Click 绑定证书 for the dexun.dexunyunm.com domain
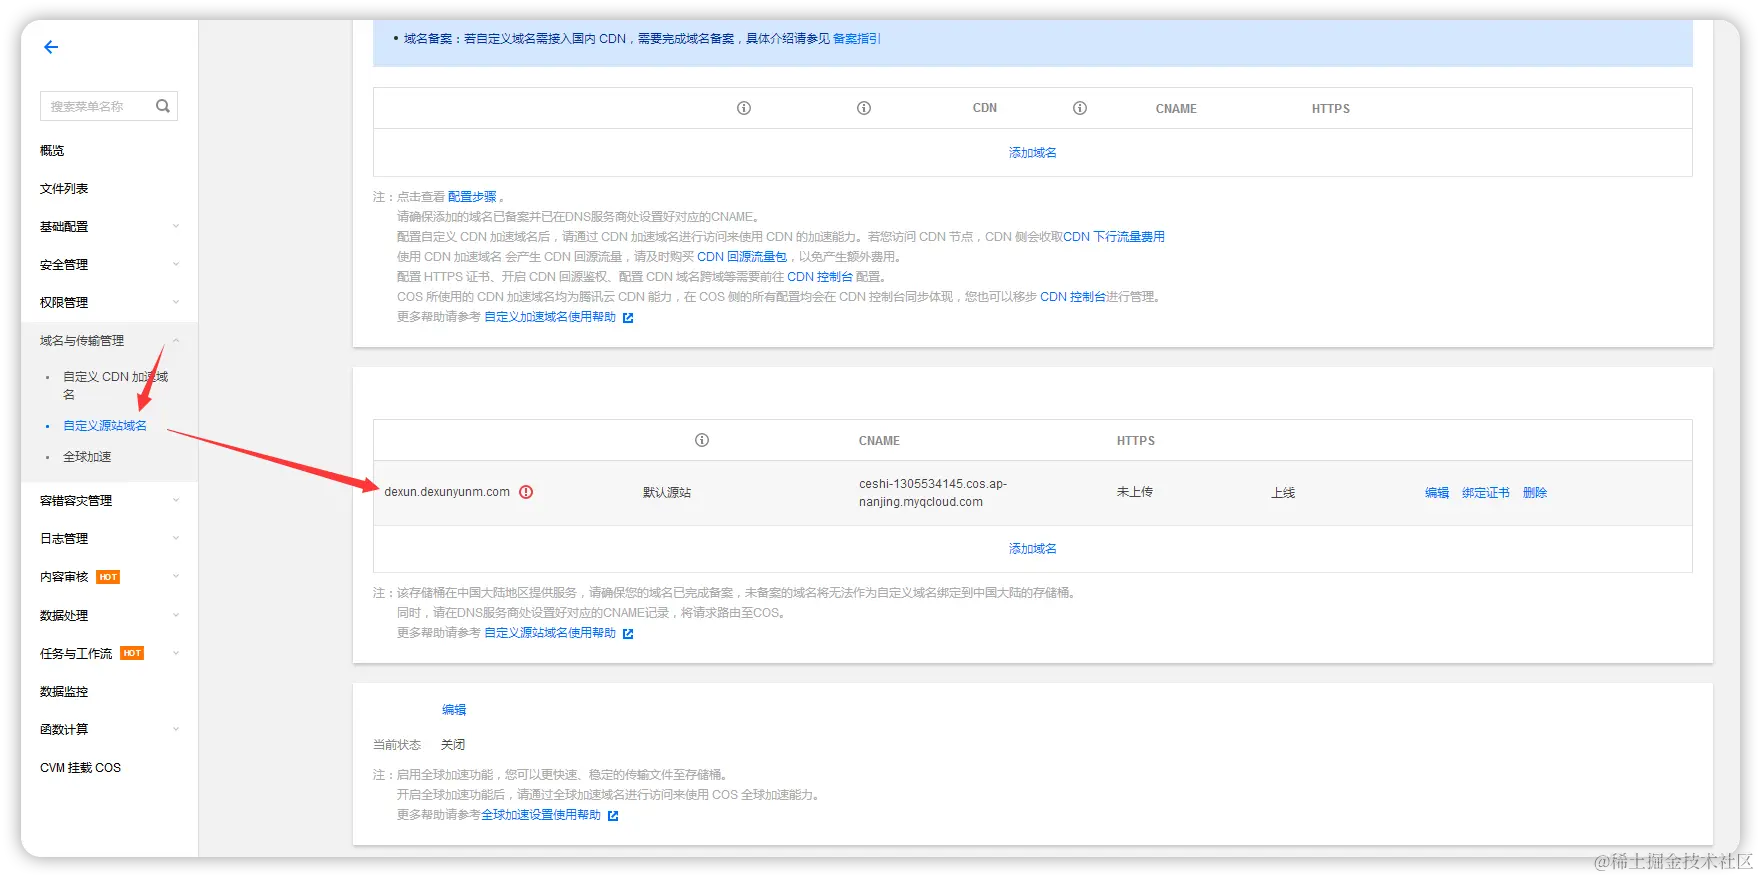The width and height of the screenshot is (1760, 878). [1486, 493]
